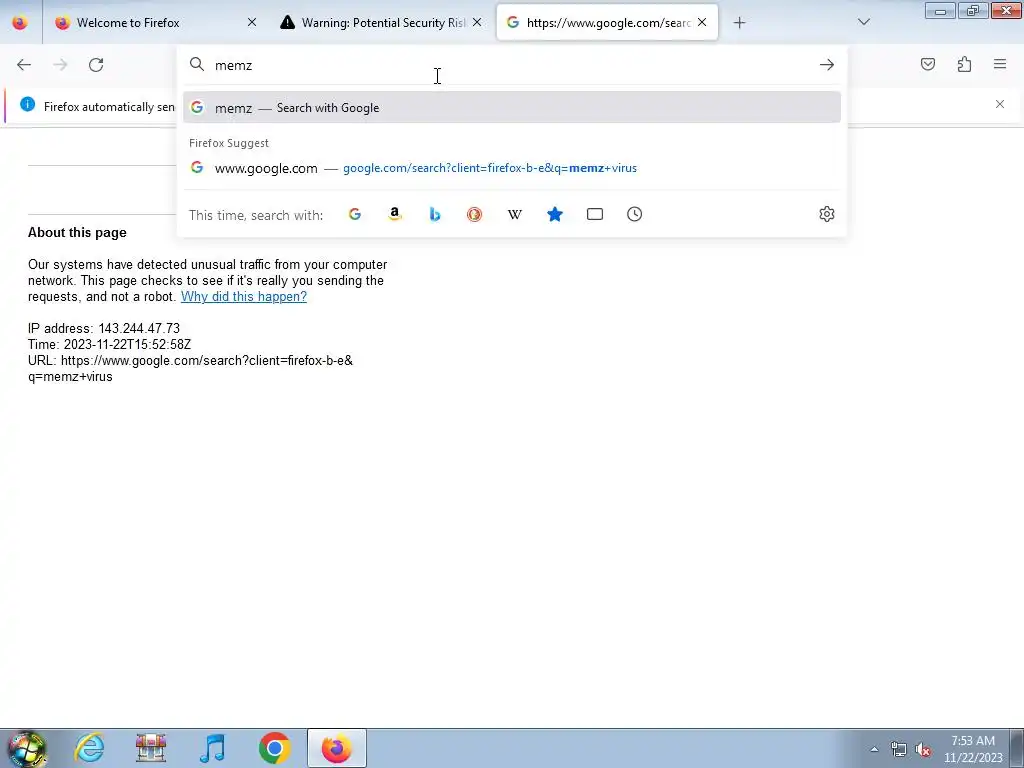This screenshot has height=768, width=1024.
Task: Search in History clock icon
Action: [634, 214]
